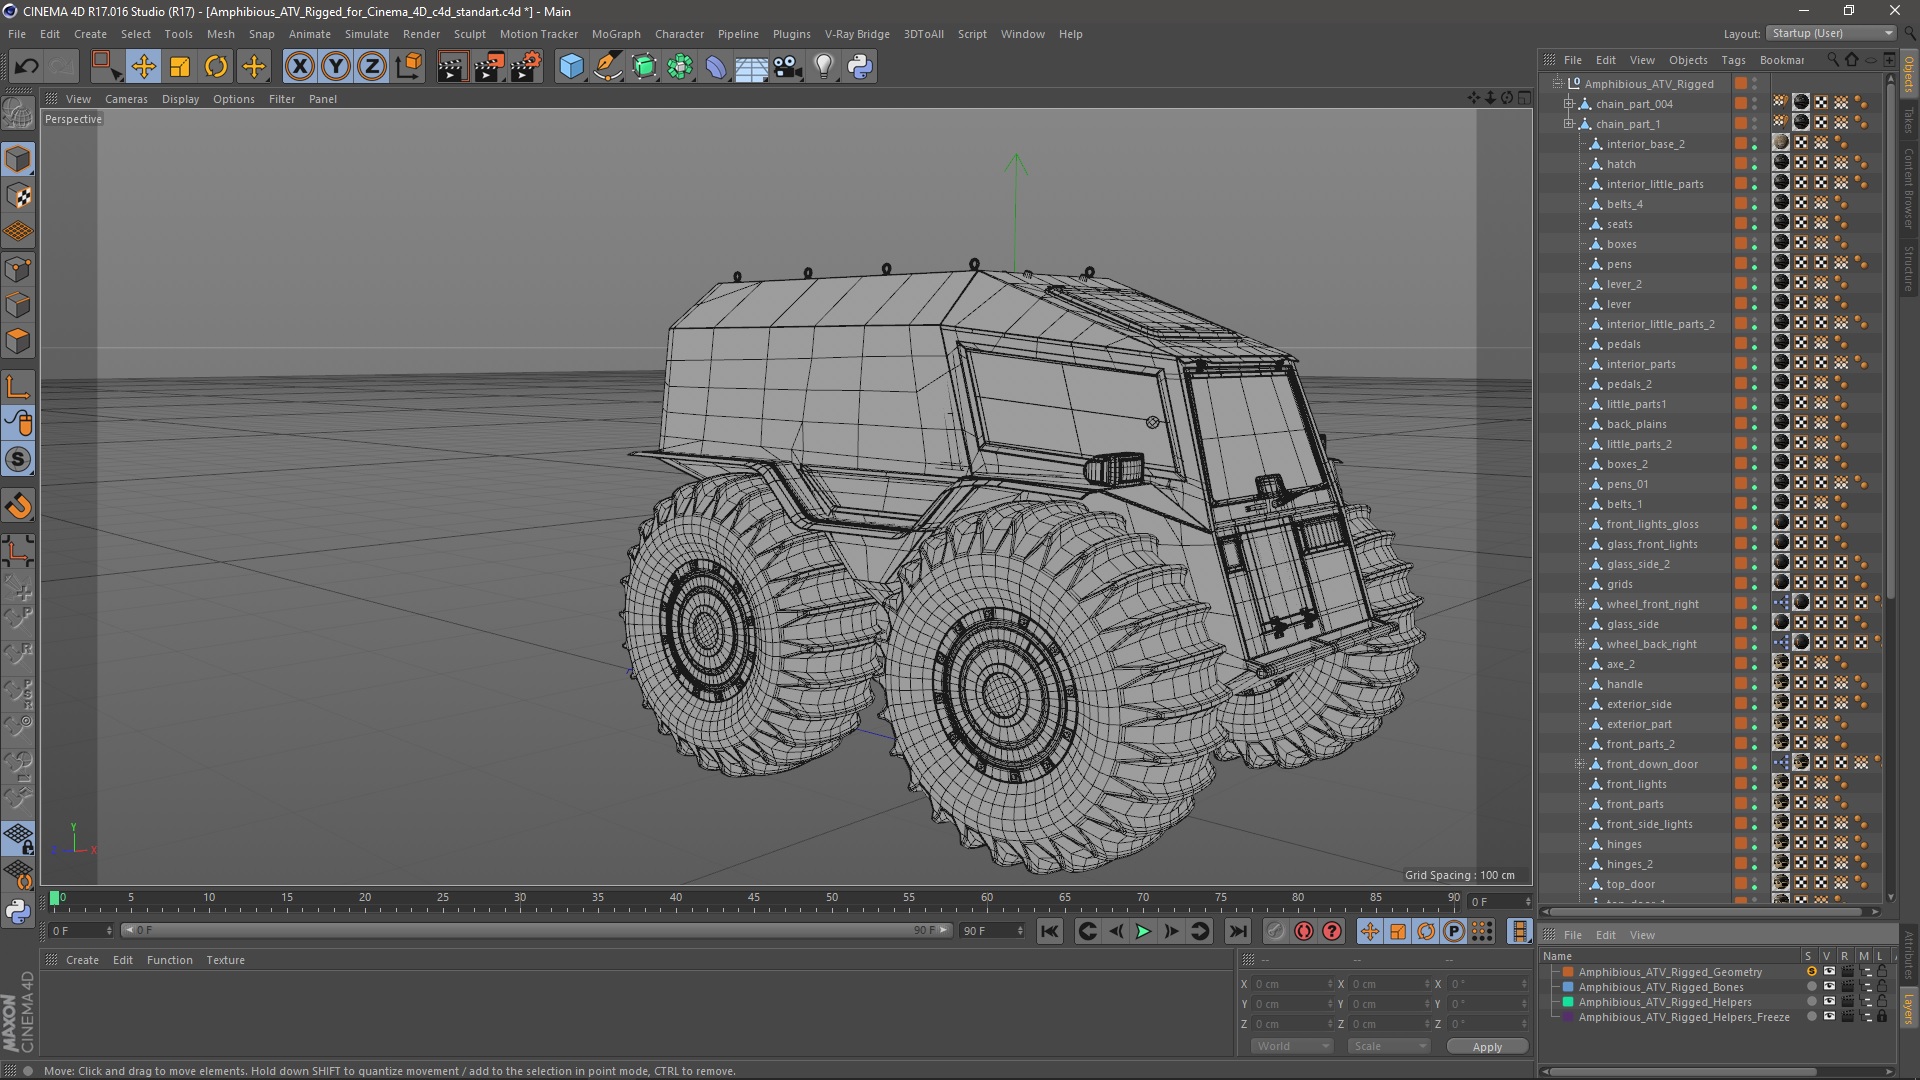Select the Rotate tool
The height and width of the screenshot is (1080, 1920).
coord(216,67)
